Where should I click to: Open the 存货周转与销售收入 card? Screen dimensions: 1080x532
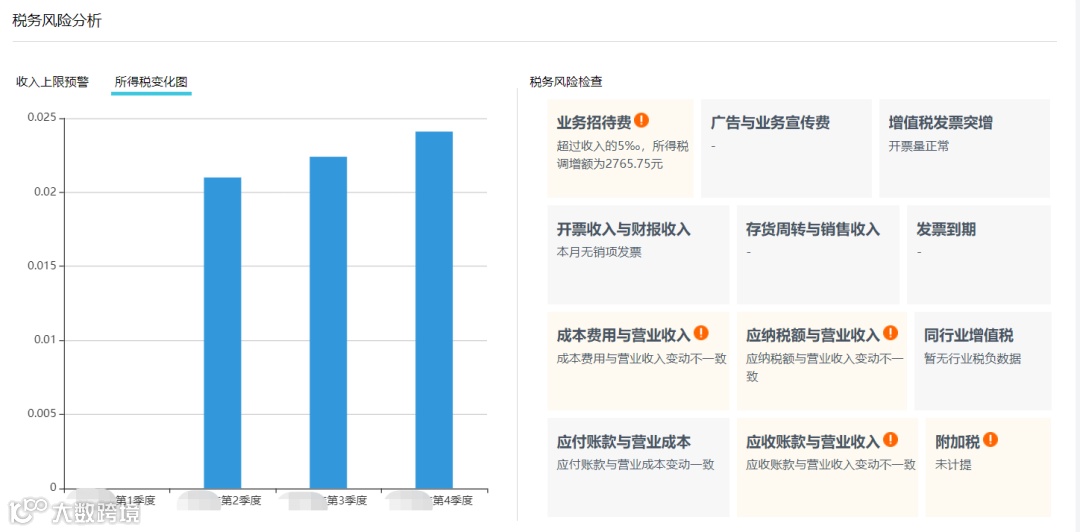tap(818, 254)
